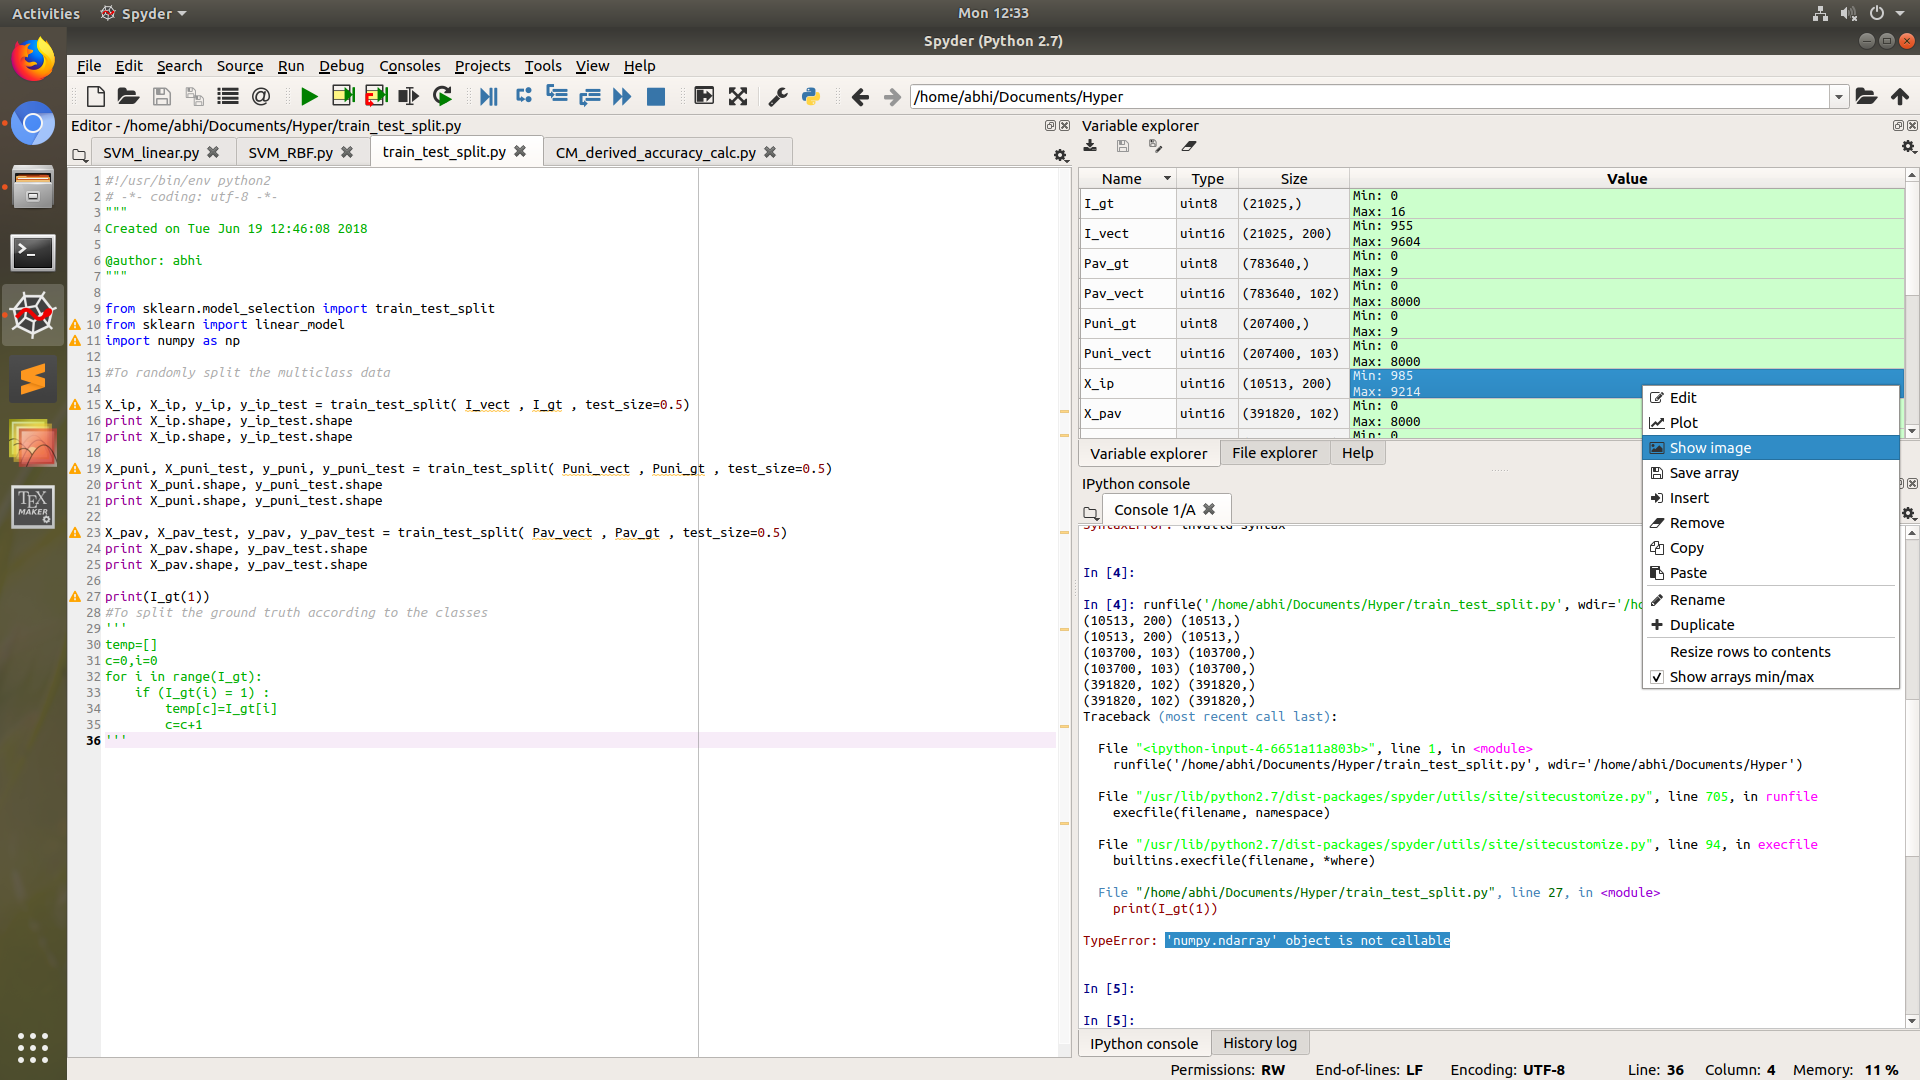Viewport: 1920px width, 1080px height.
Task: Expand the working directory path dropdown
Action: (1839, 97)
